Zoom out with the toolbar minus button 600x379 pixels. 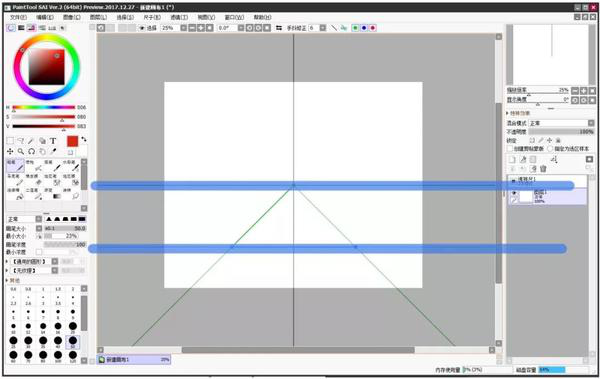coord(192,28)
